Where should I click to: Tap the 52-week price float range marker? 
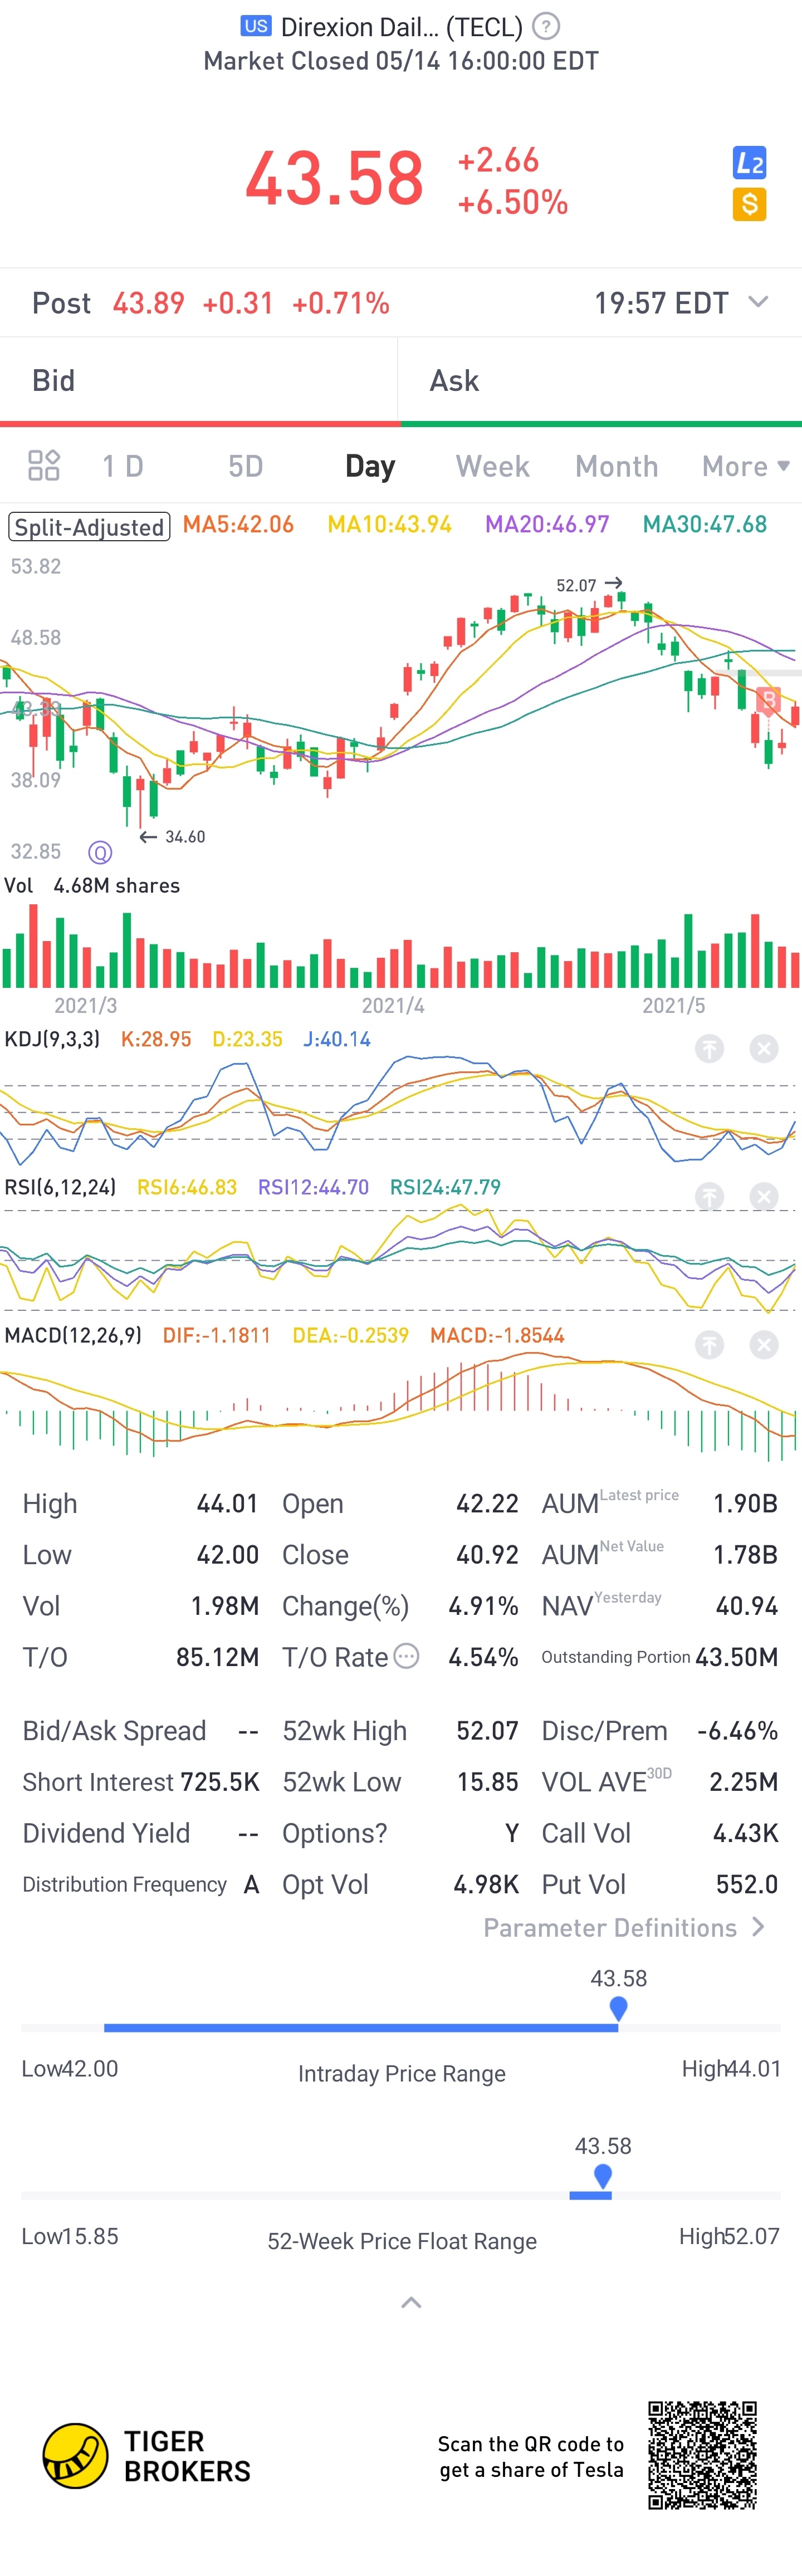[x=602, y=2176]
